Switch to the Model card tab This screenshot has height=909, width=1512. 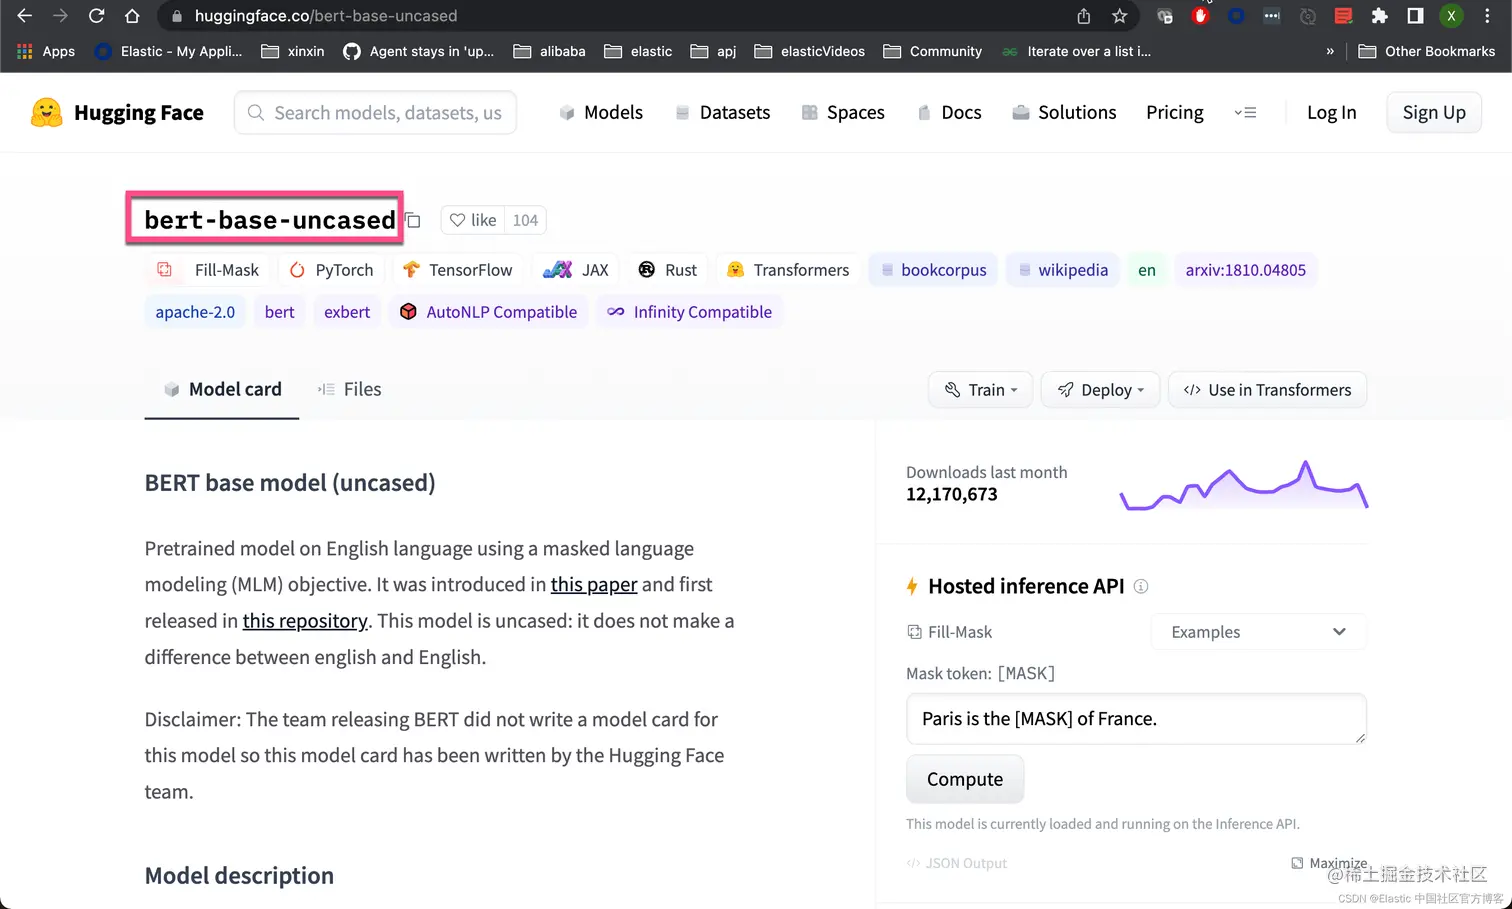222,389
